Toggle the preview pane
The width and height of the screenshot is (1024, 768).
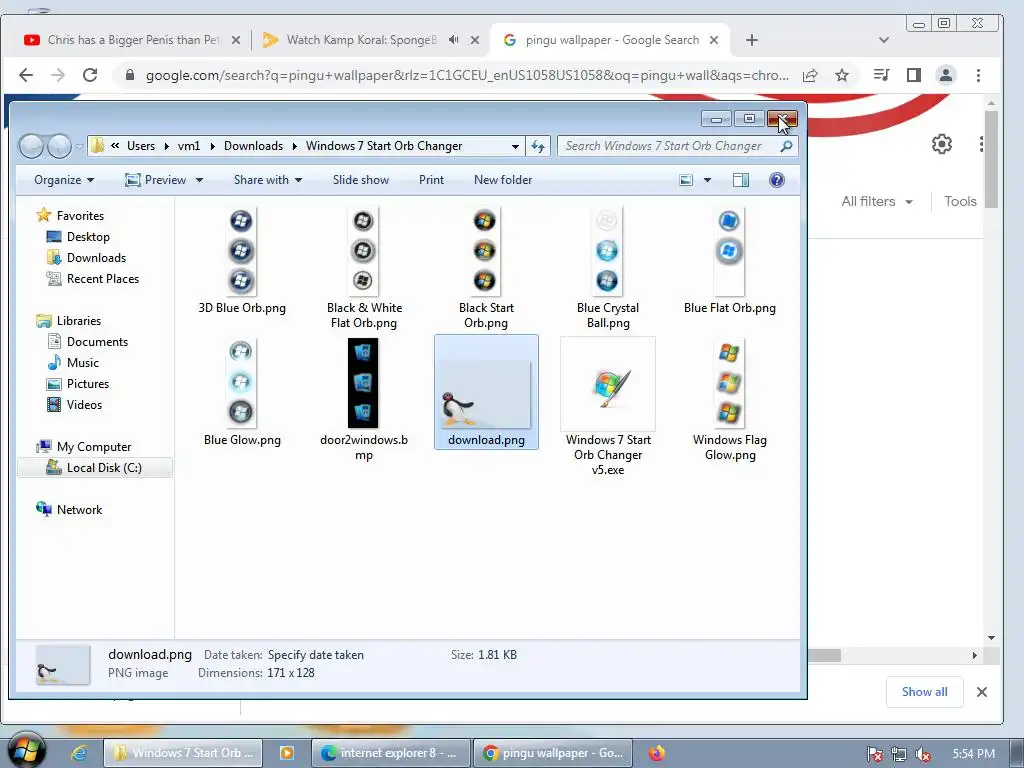[x=741, y=180]
